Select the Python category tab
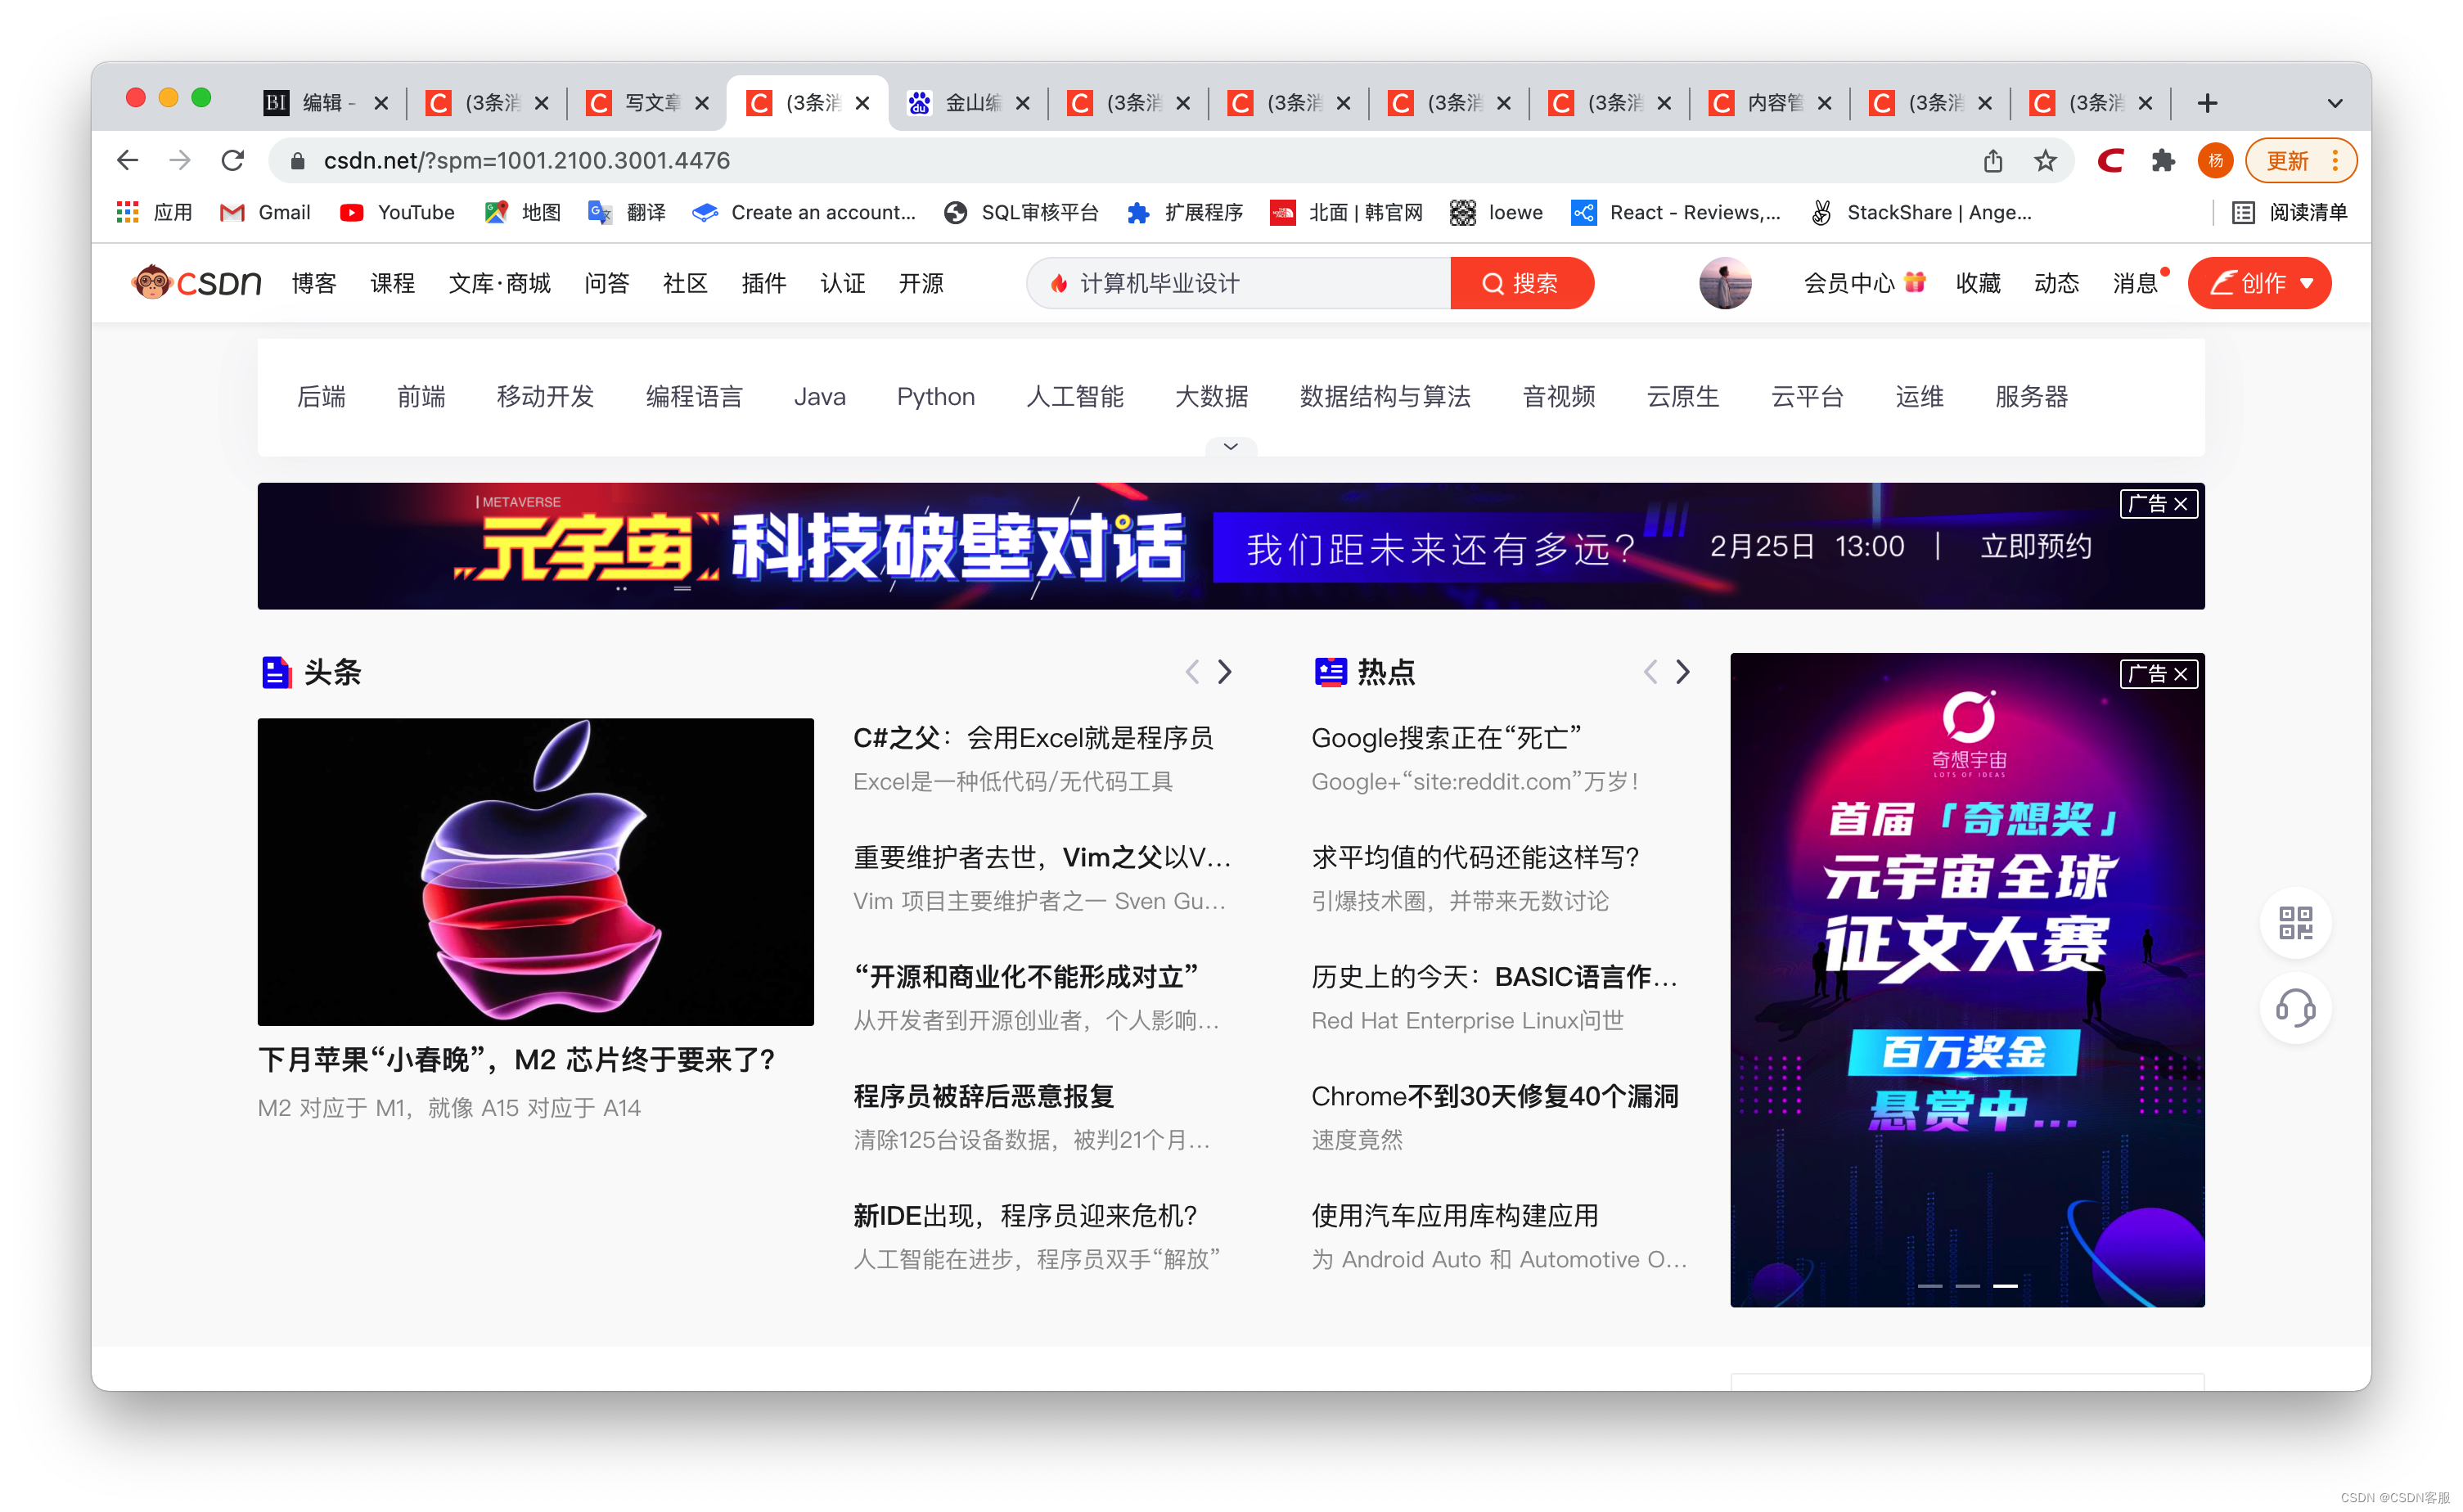 (935, 397)
